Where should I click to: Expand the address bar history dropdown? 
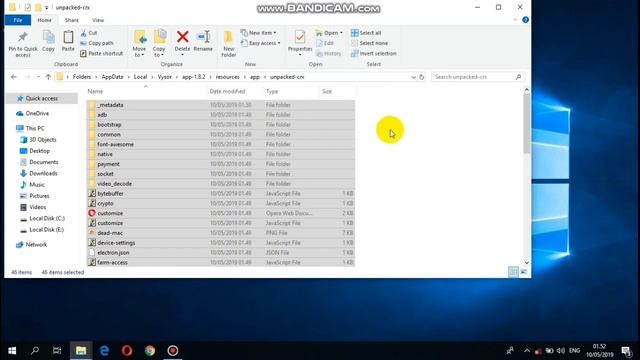(x=413, y=77)
